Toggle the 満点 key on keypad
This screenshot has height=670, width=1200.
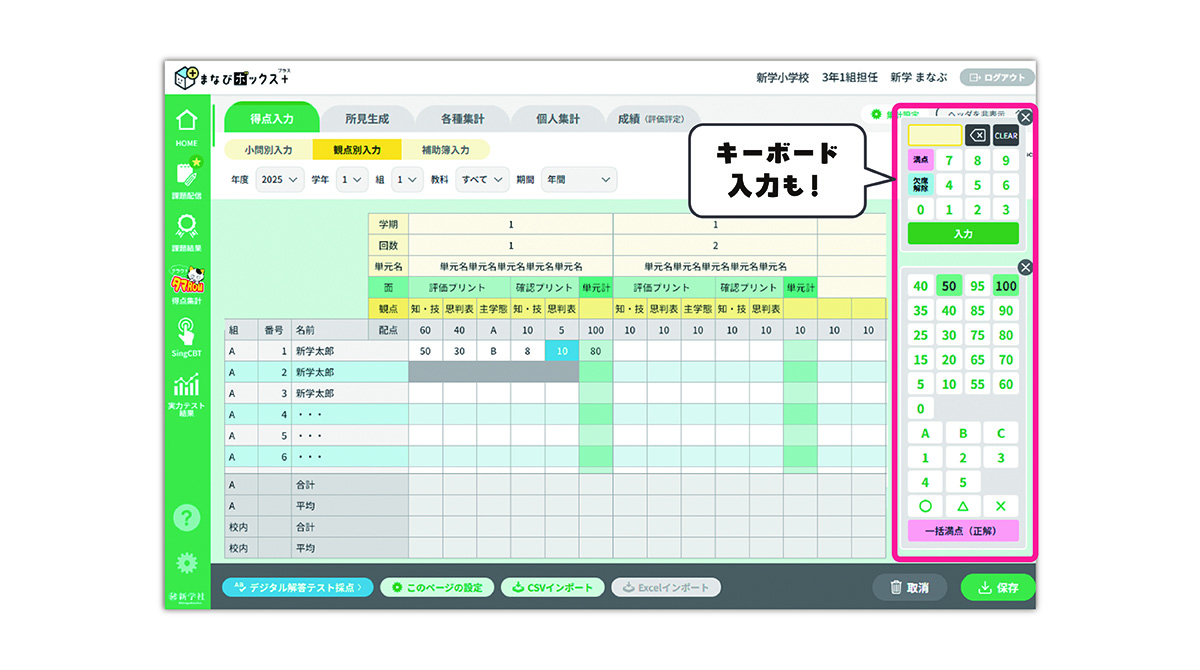[920, 160]
